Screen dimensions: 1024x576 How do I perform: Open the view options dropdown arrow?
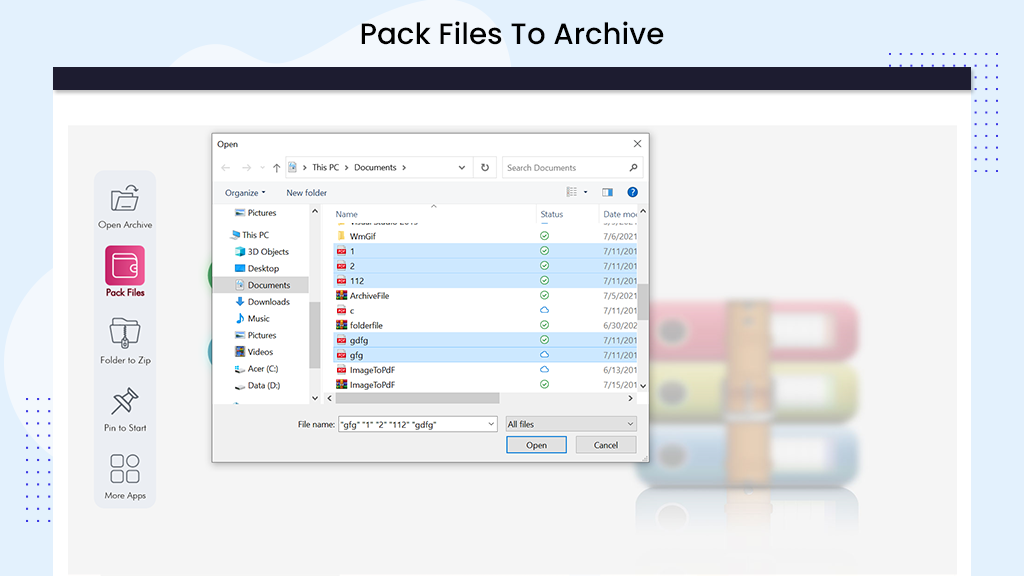[585, 192]
